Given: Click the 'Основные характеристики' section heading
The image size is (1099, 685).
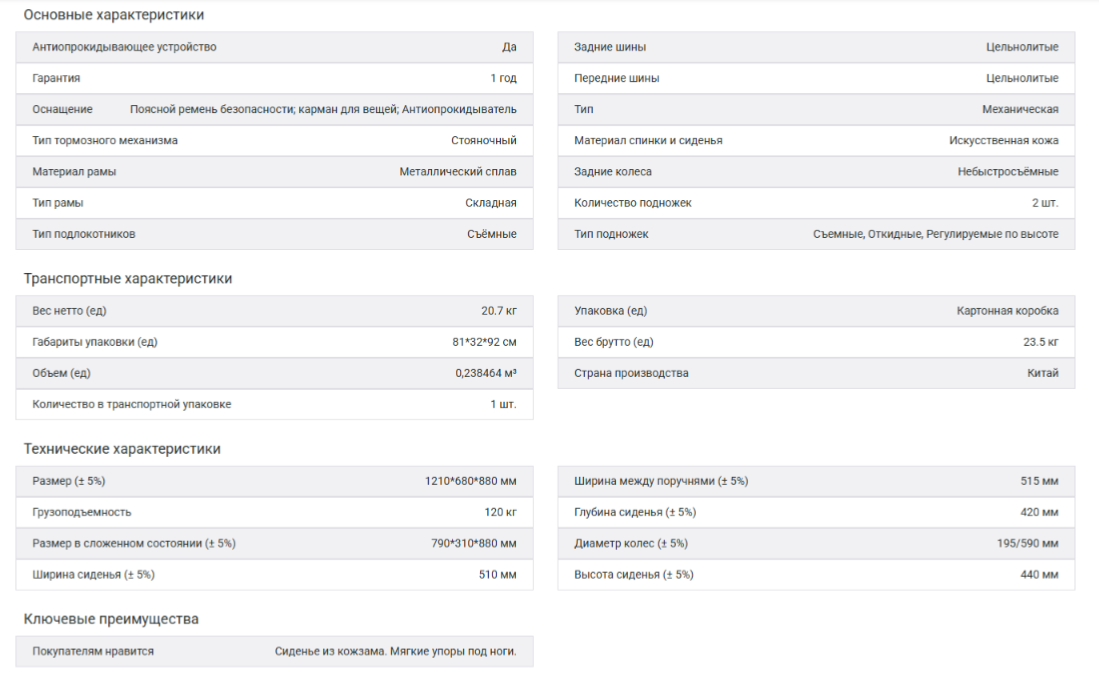Looking at the screenshot, I should tap(113, 15).
